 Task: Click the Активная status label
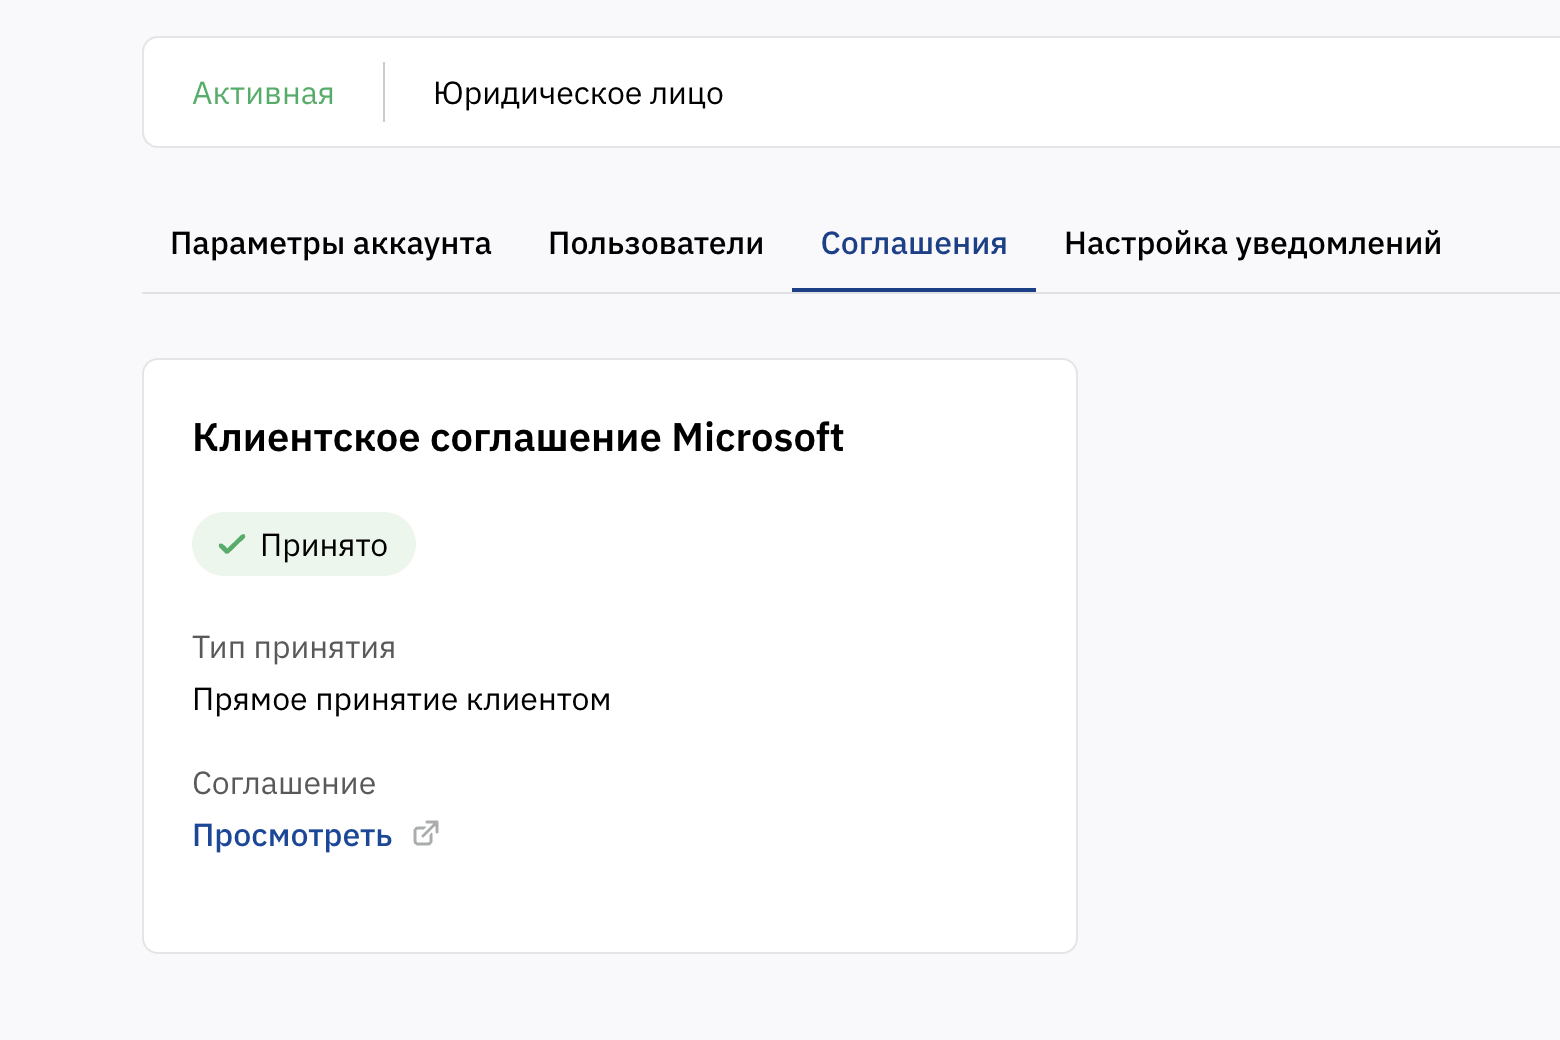click(x=263, y=93)
